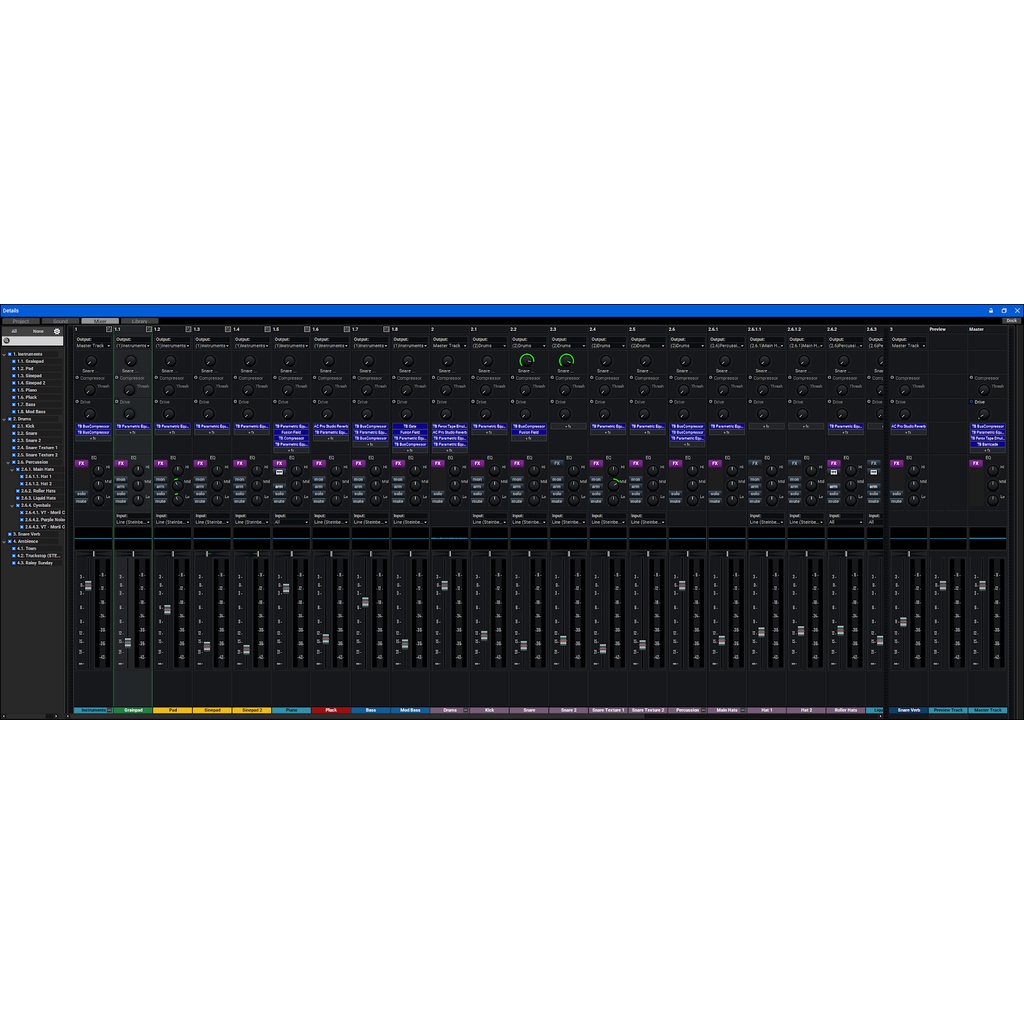The height and width of the screenshot is (1024, 1024).
Task: Select the 2.6.3. Liquid Hats tree item
Action: coord(39,498)
